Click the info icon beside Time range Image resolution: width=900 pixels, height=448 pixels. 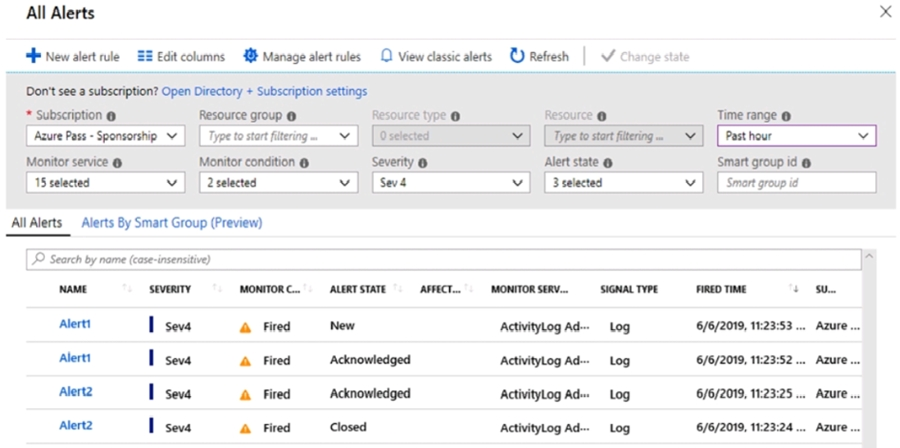(x=786, y=116)
